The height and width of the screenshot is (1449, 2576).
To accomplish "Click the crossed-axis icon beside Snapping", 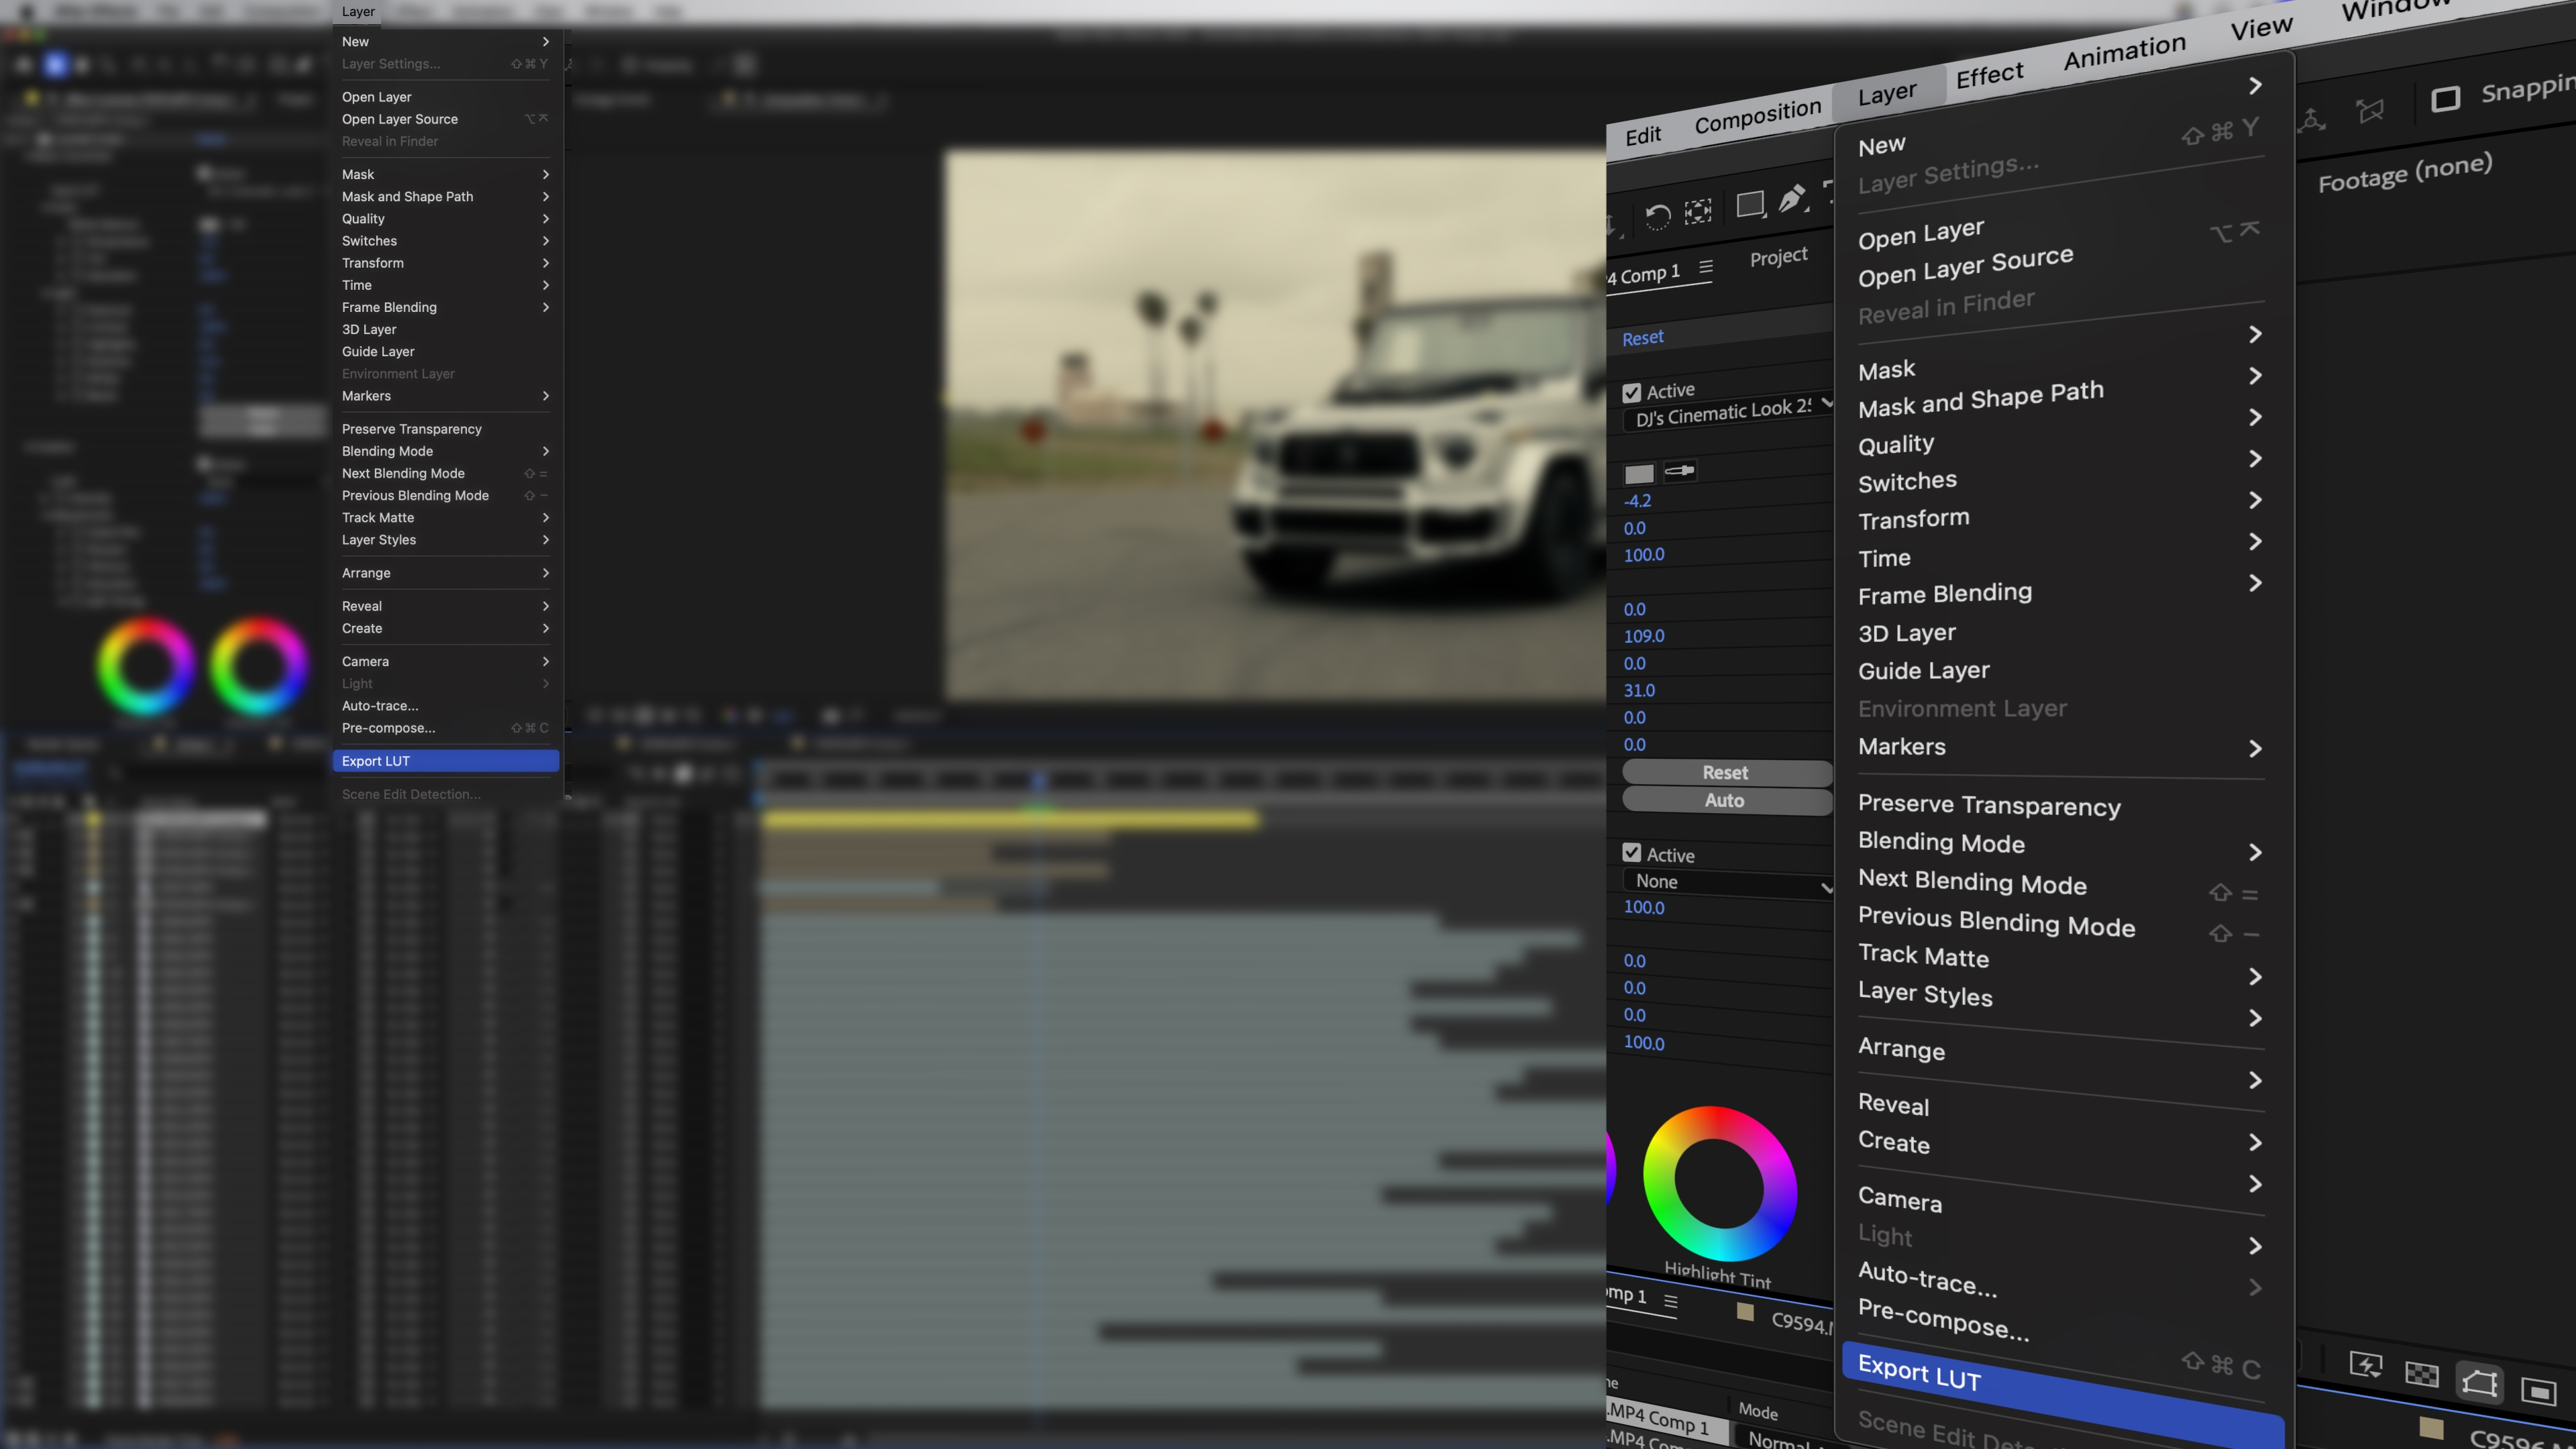I will tap(2370, 110).
